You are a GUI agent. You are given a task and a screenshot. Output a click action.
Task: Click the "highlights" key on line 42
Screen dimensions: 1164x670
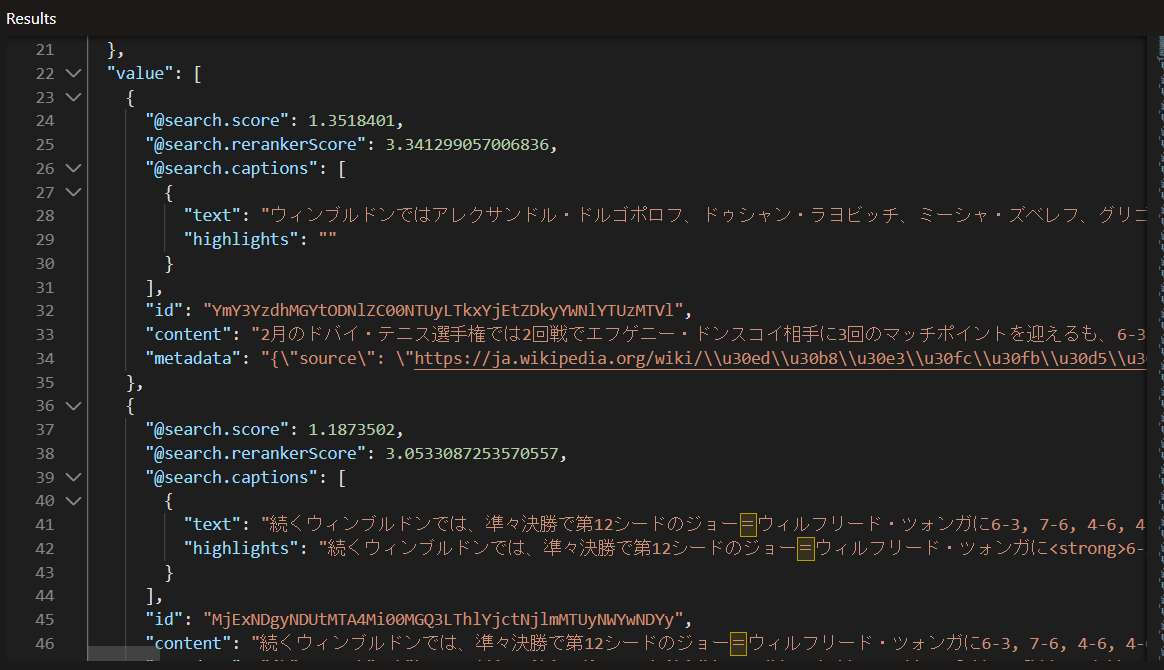(241, 548)
